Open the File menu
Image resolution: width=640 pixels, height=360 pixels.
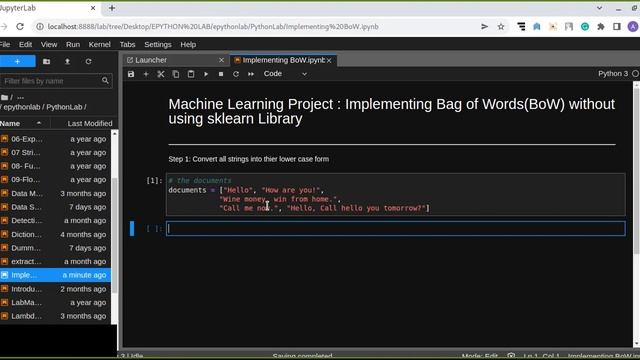pyautogui.click(x=5, y=44)
